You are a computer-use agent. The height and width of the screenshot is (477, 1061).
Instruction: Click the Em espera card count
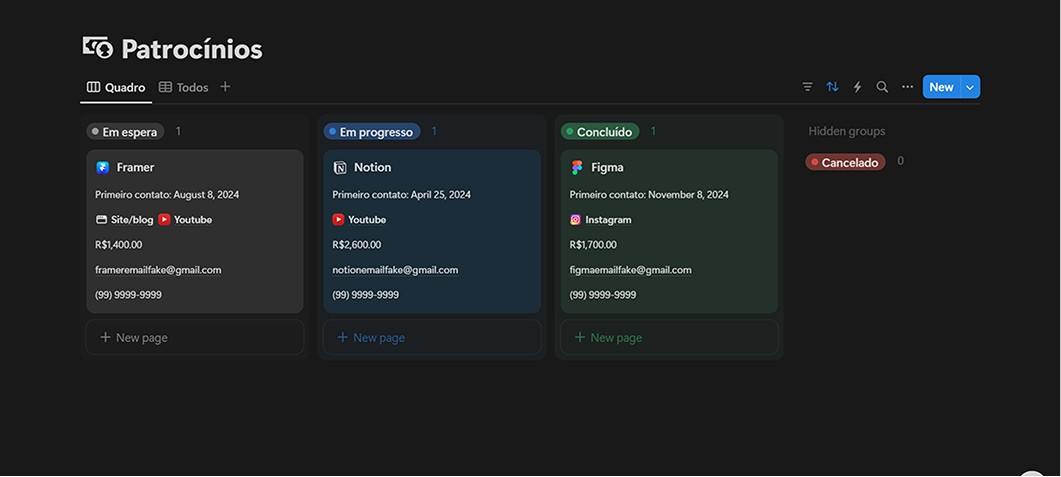[x=178, y=131]
